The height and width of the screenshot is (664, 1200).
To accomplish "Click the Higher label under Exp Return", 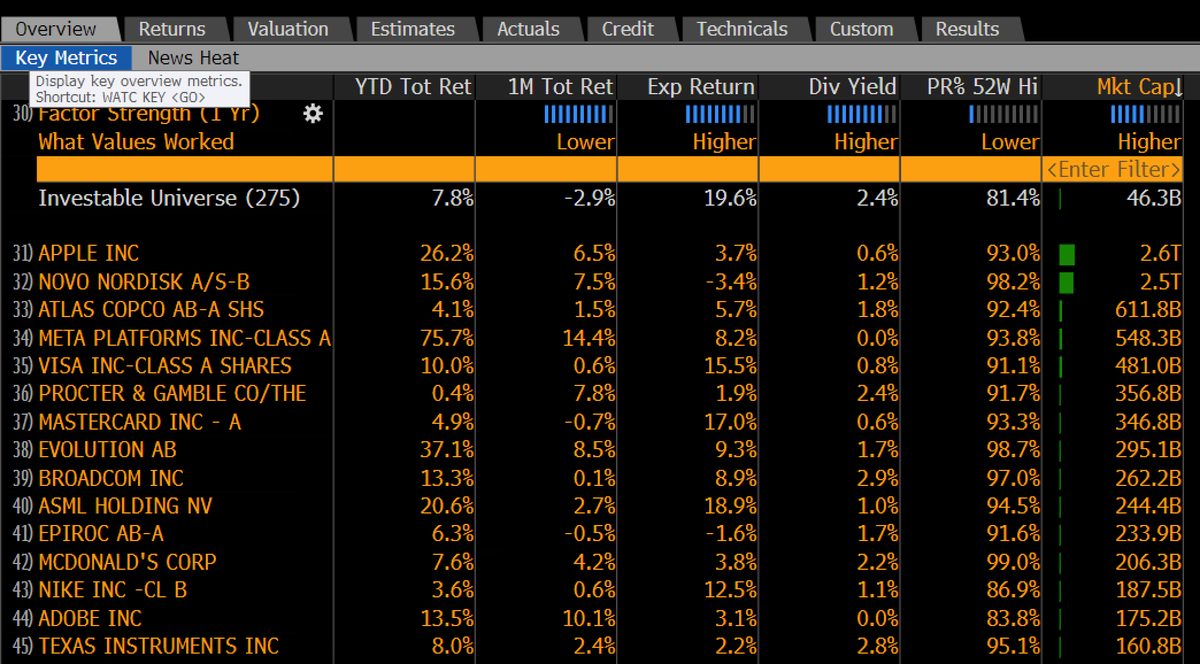I will pyautogui.click(x=725, y=142).
